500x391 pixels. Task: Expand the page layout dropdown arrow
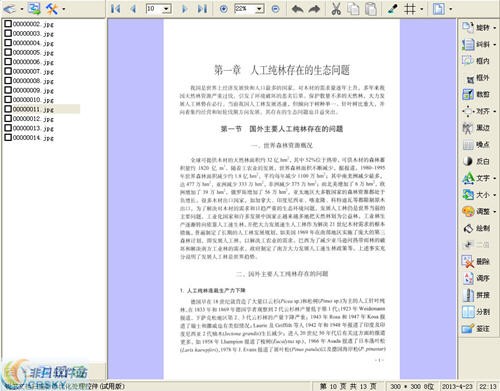(451, 9)
